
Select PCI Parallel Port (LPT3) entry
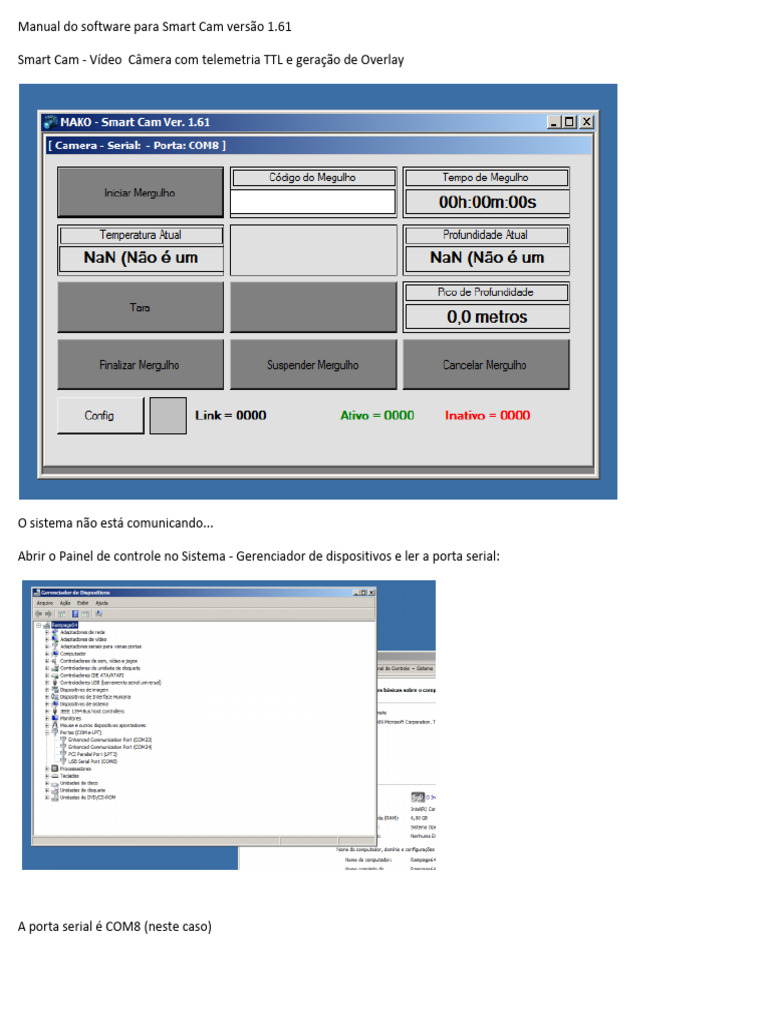point(93,754)
